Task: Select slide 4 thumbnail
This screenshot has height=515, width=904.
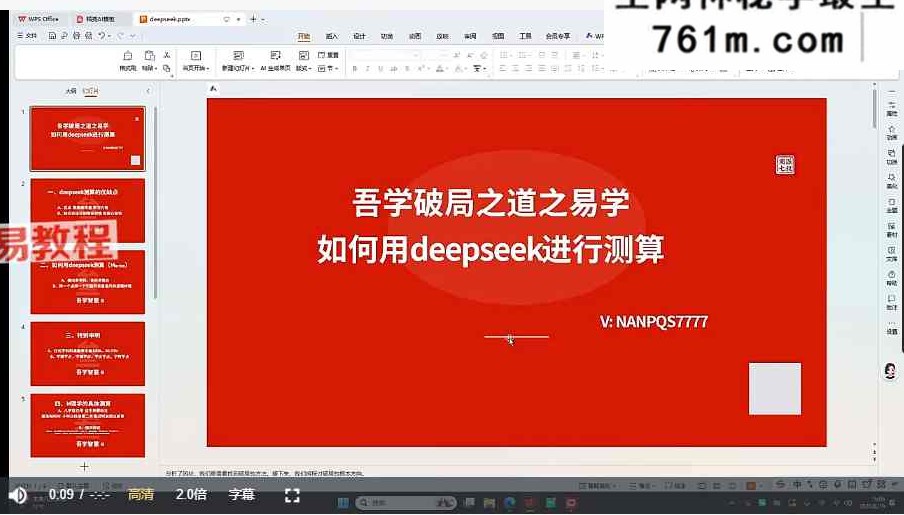Action: tap(88, 354)
